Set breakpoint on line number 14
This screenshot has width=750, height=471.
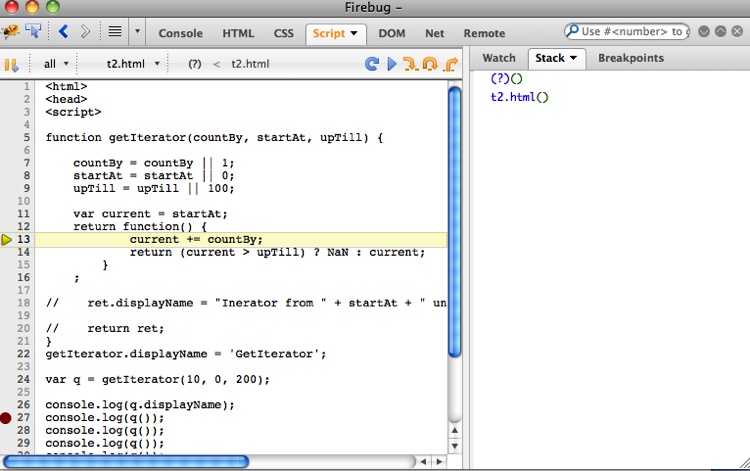[x=23, y=252]
